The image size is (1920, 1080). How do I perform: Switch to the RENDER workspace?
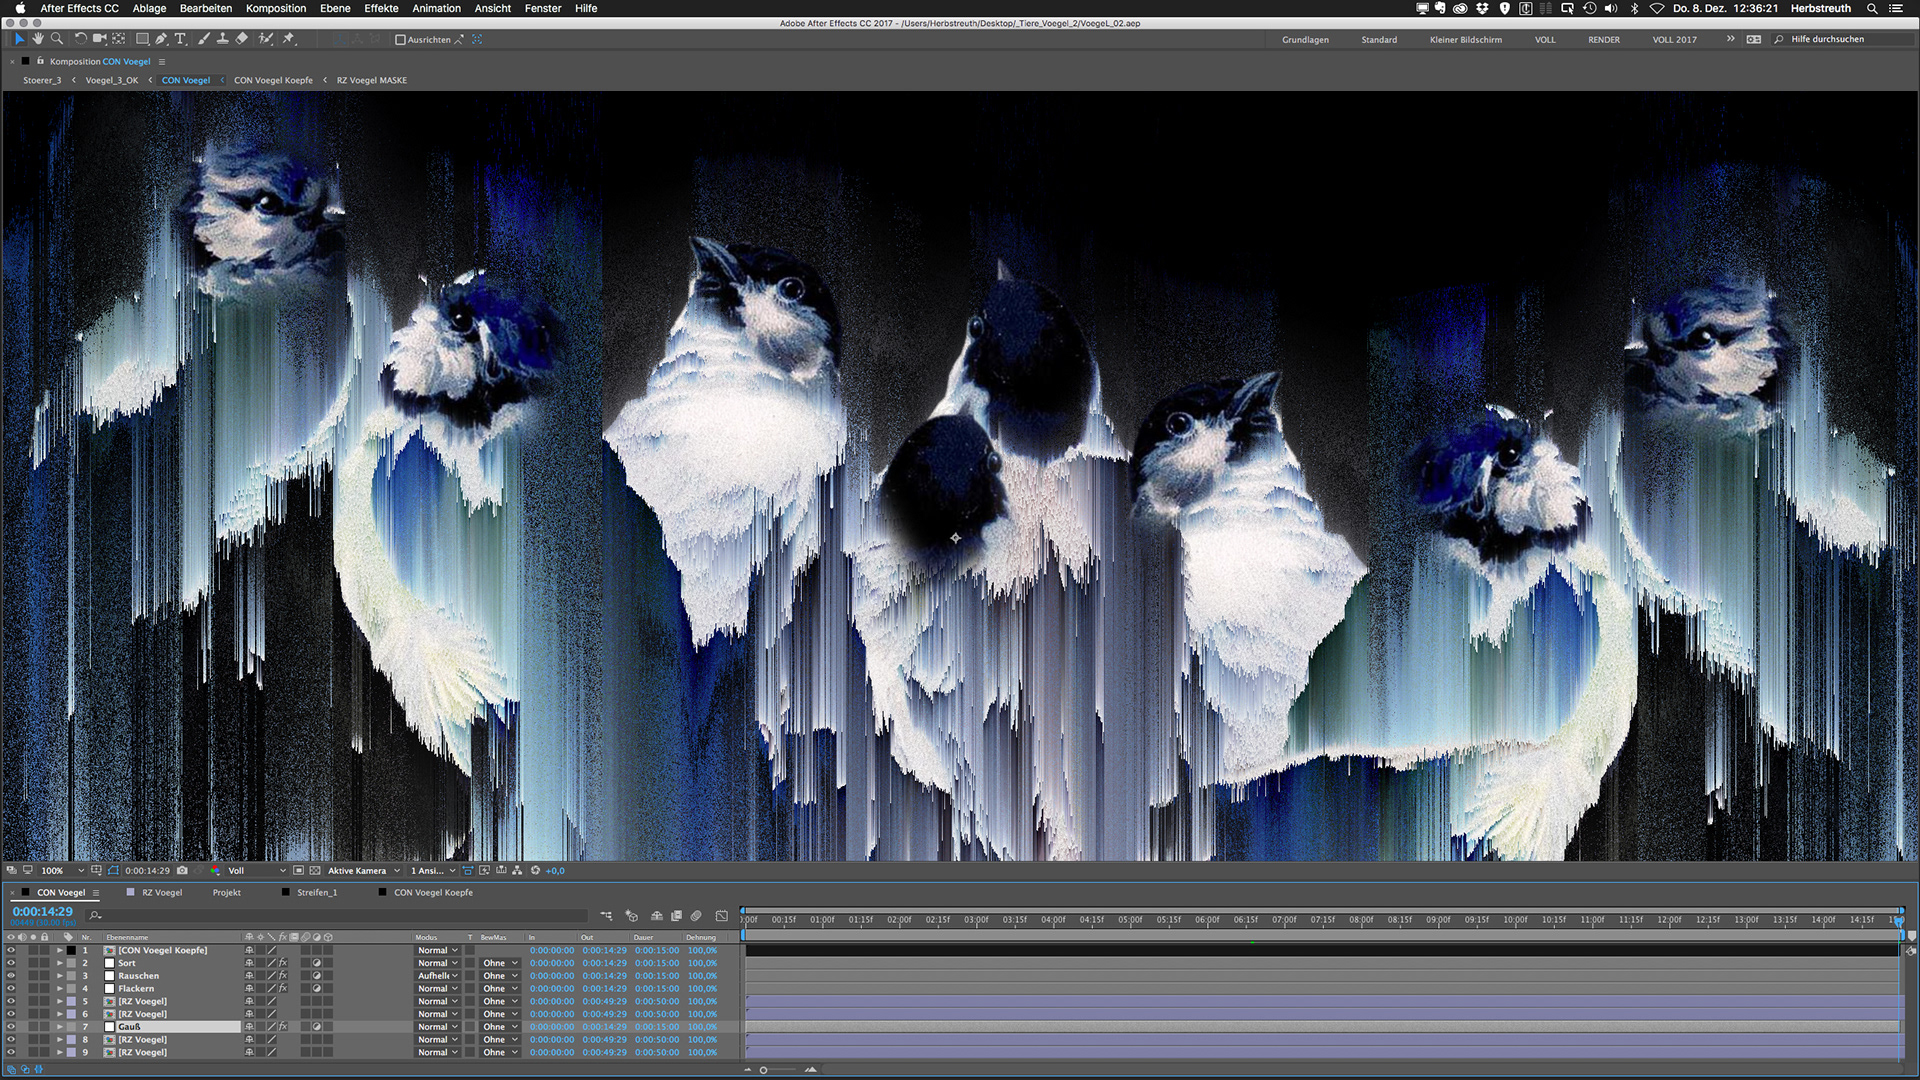[x=1603, y=40]
